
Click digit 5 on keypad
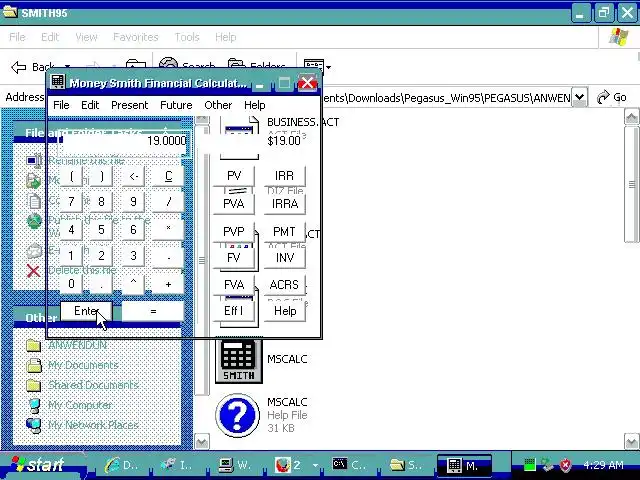pos(101,230)
